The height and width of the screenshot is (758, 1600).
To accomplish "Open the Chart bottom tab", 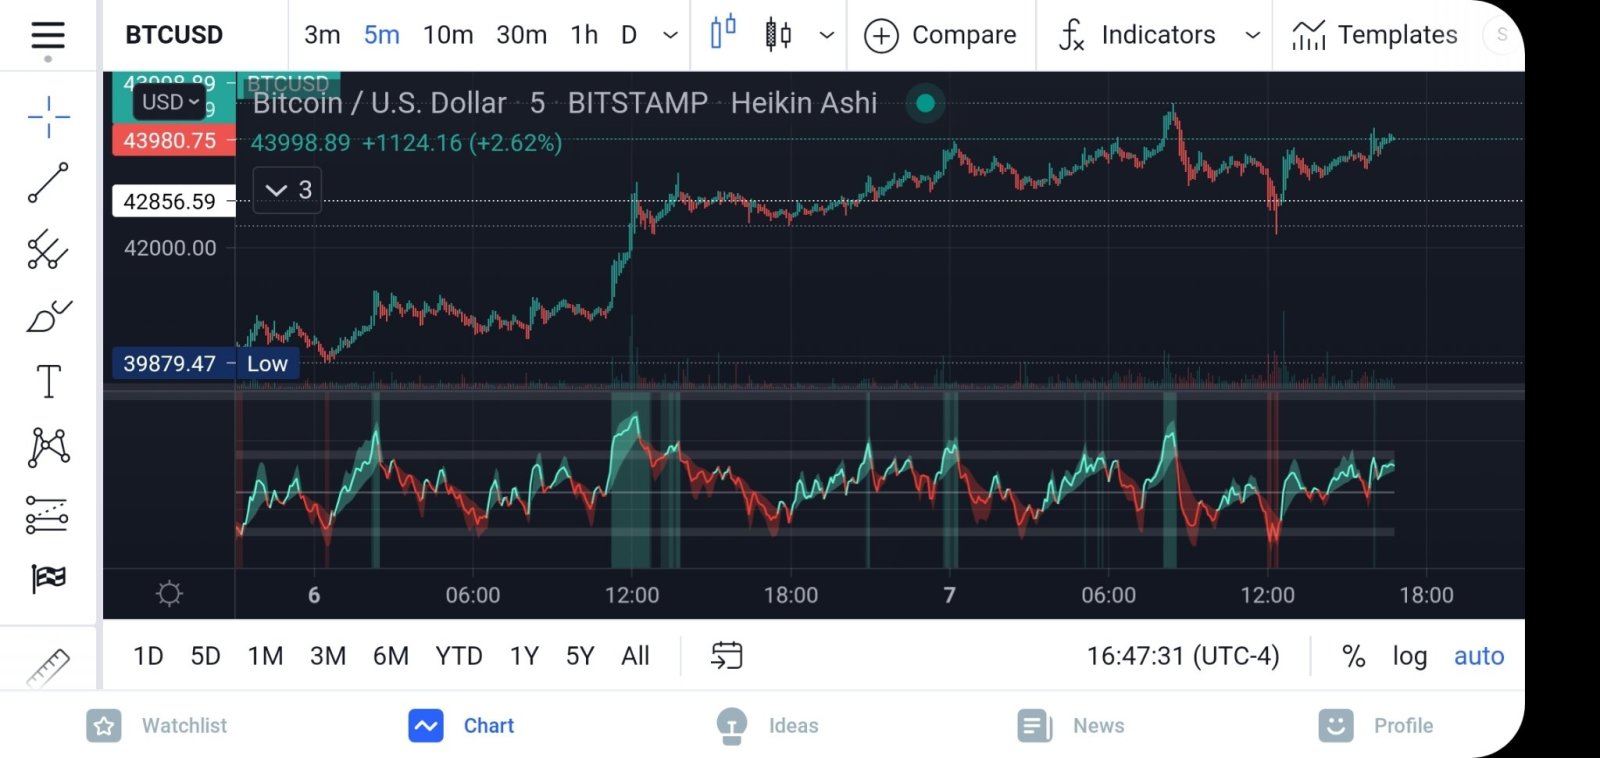I will pyautogui.click(x=461, y=726).
